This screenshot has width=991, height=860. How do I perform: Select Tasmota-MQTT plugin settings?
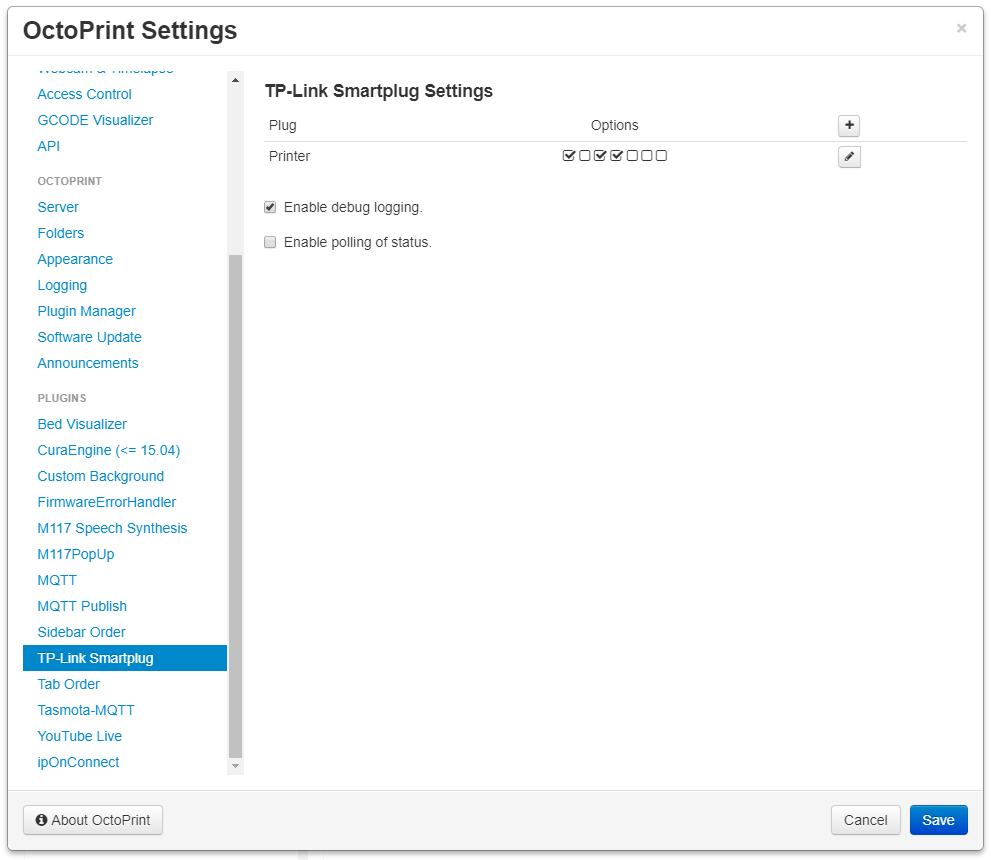click(x=86, y=710)
